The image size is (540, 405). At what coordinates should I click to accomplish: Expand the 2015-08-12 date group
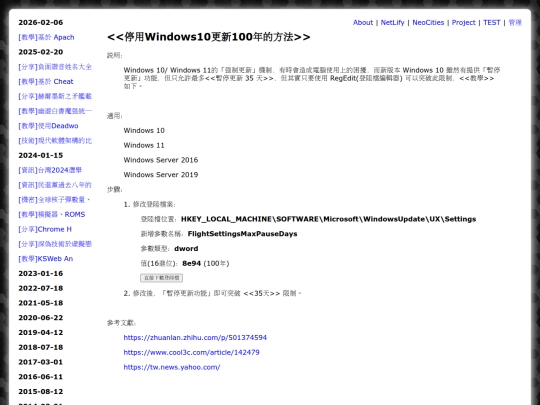41,392
